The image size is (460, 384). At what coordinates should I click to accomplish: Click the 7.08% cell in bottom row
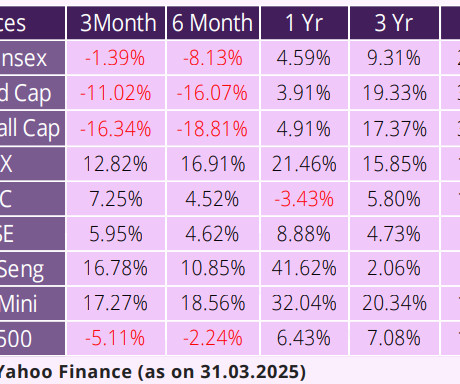coord(394,338)
